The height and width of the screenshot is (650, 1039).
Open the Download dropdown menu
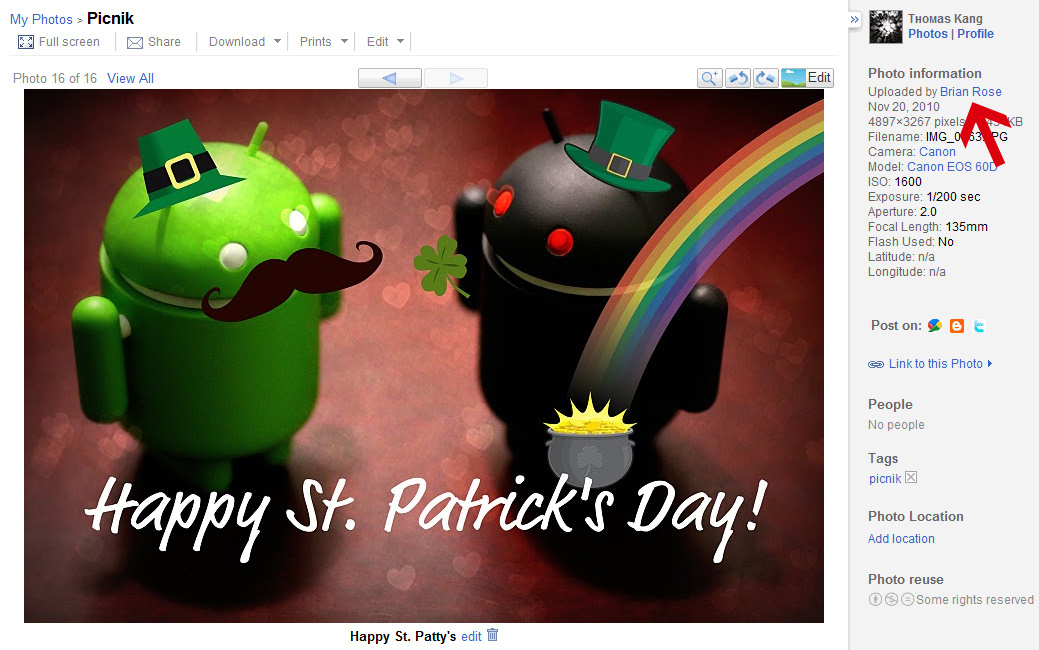pos(245,42)
